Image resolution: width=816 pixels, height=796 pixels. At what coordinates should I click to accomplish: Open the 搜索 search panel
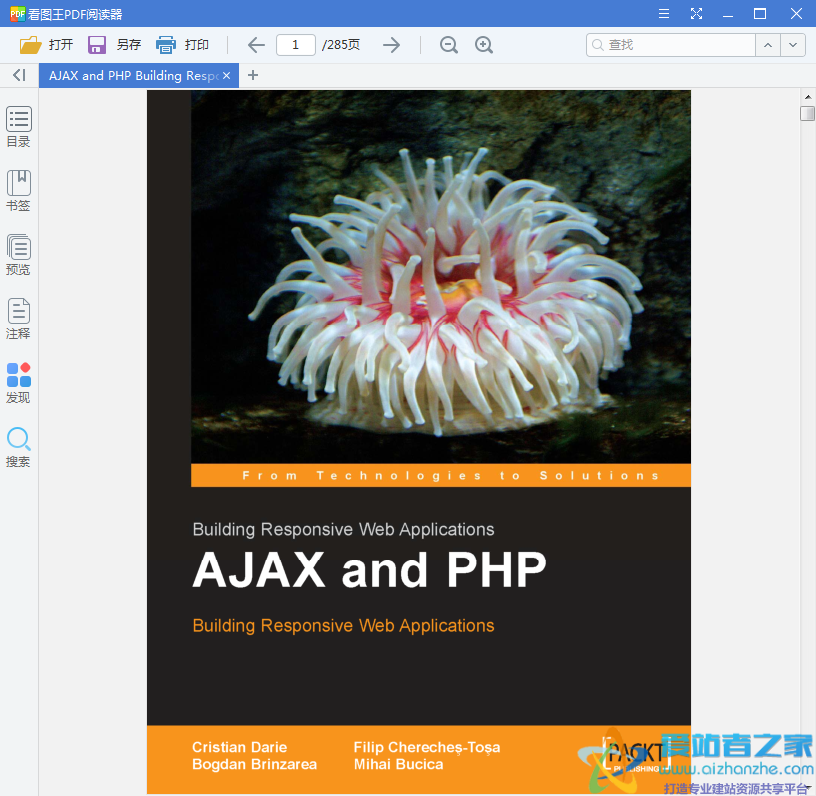[18, 445]
